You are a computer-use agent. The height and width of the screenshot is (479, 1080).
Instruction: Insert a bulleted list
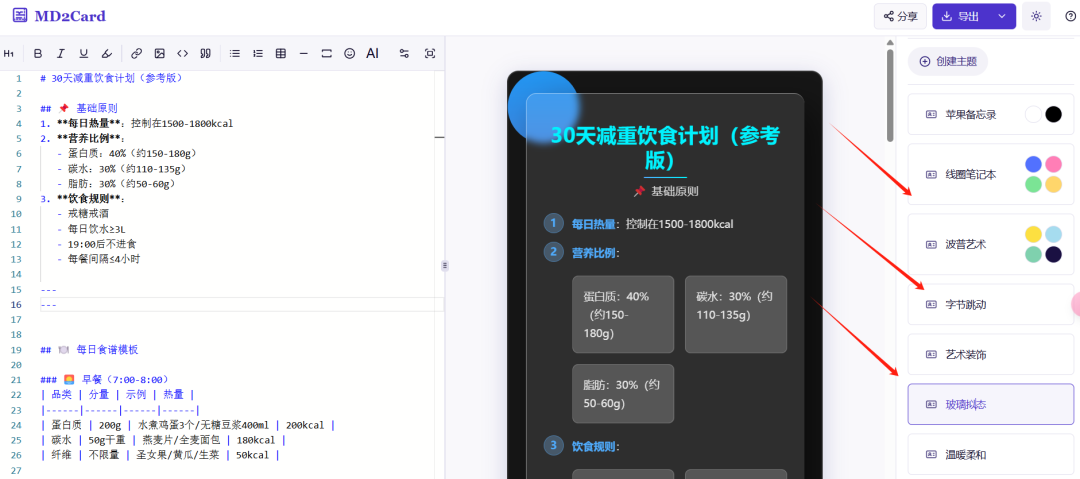tap(234, 53)
